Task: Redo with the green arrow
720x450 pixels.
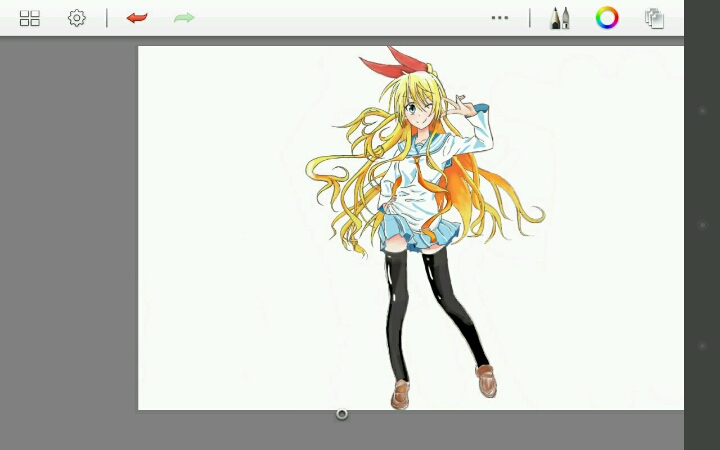Action: (x=184, y=18)
